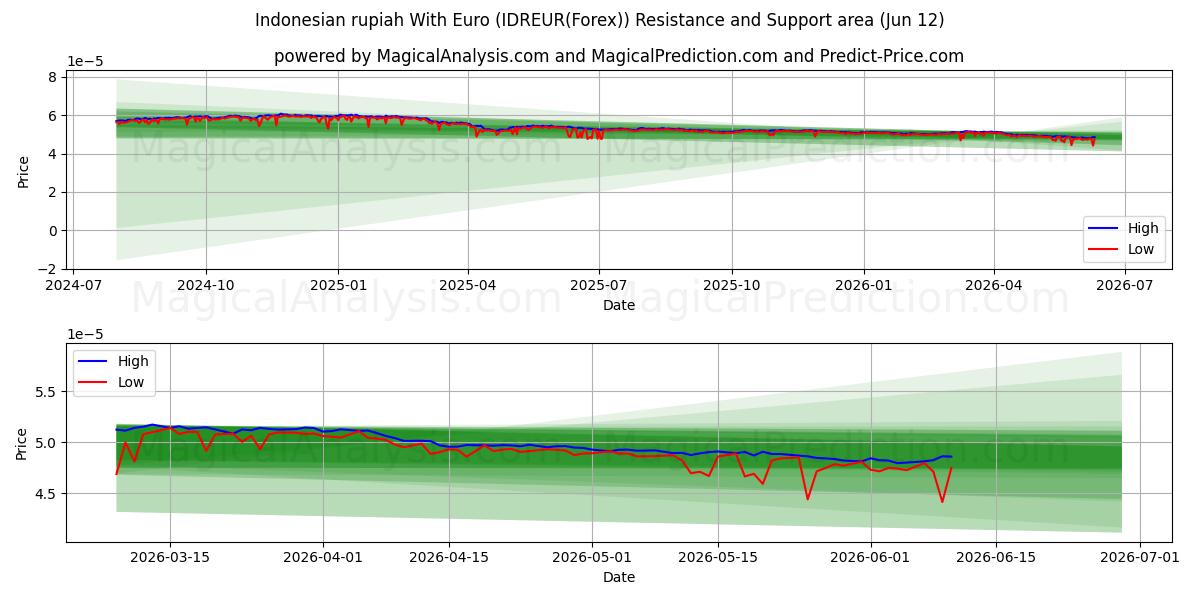Click the top chart 'Date' axis label
The width and height of the screenshot is (1200, 600).
(x=619, y=305)
